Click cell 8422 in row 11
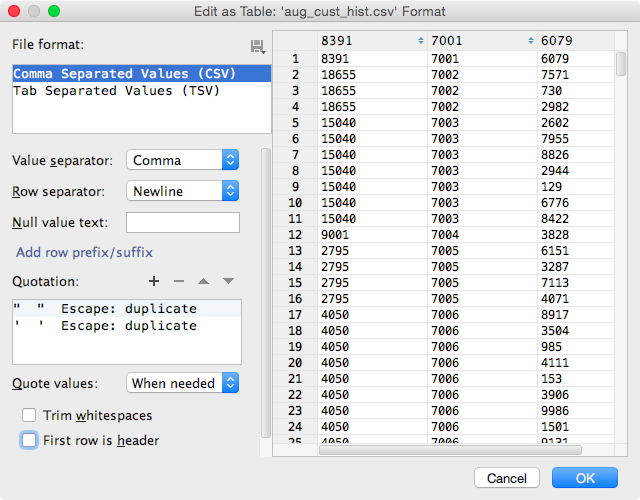The height and width of the screenshot is (500, 640). 576,219
